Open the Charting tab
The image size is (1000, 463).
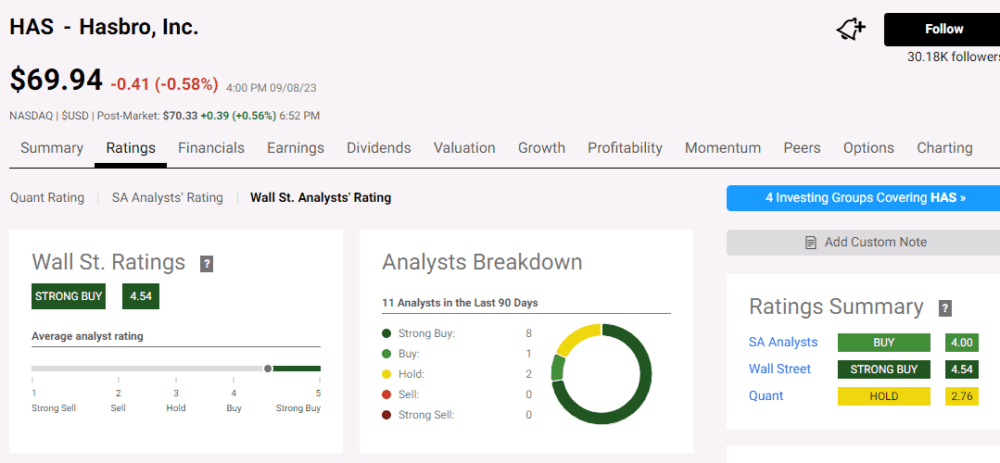click(945, 148)
